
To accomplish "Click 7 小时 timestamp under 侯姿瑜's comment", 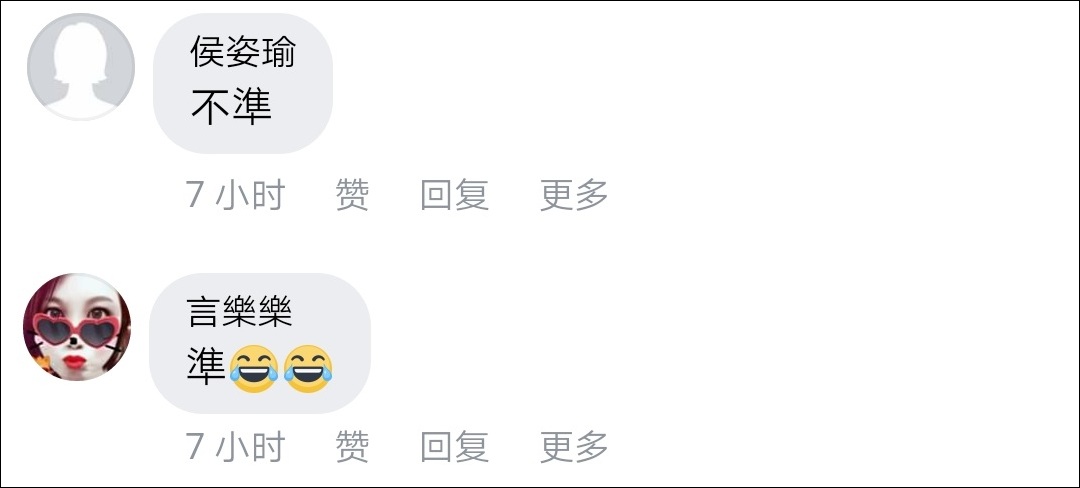I will [x=236, y=195].
